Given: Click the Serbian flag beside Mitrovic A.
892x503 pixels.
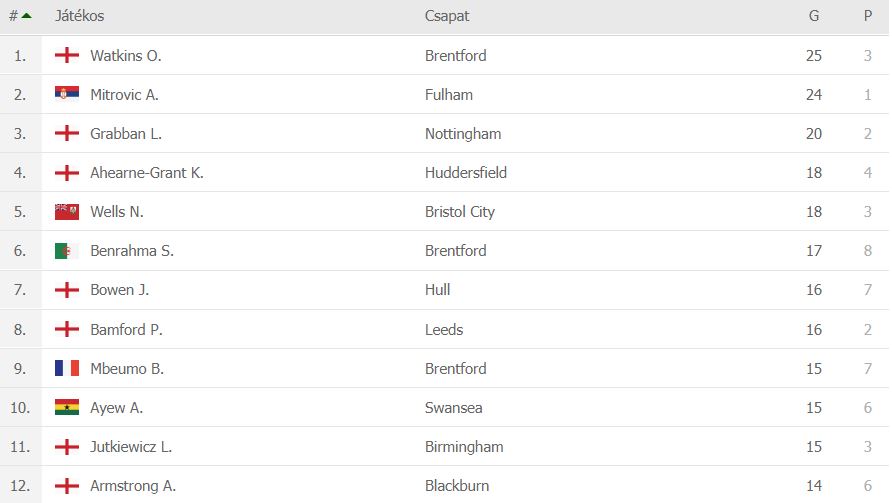Looking at the screenshot, I should click(x=67, y=95).
